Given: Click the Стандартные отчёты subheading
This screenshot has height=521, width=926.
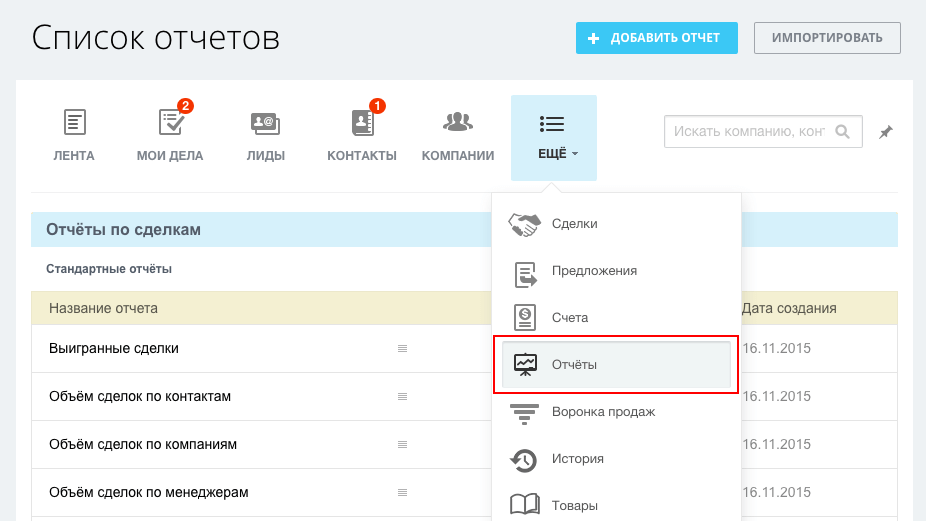Looking at the screenshot, I should pos(109,269).
